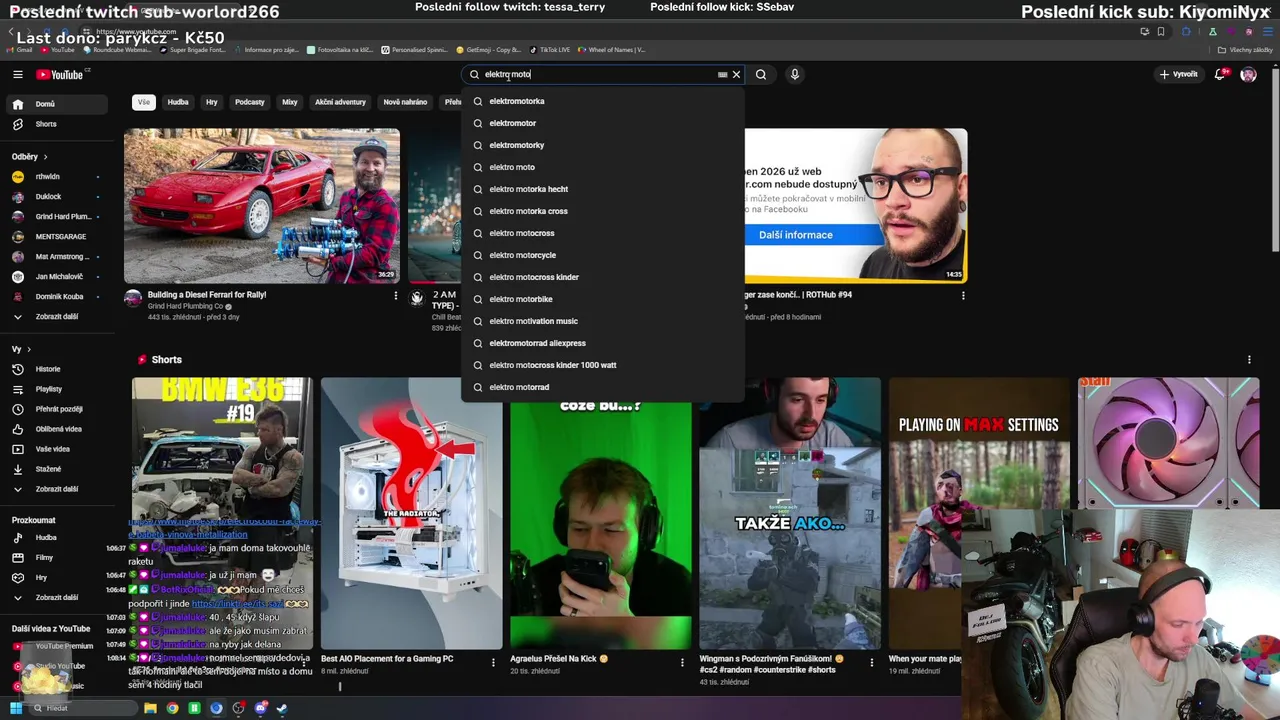
Task: Expand Zobrazit další under subscriptions
Action: coord(58,317)
